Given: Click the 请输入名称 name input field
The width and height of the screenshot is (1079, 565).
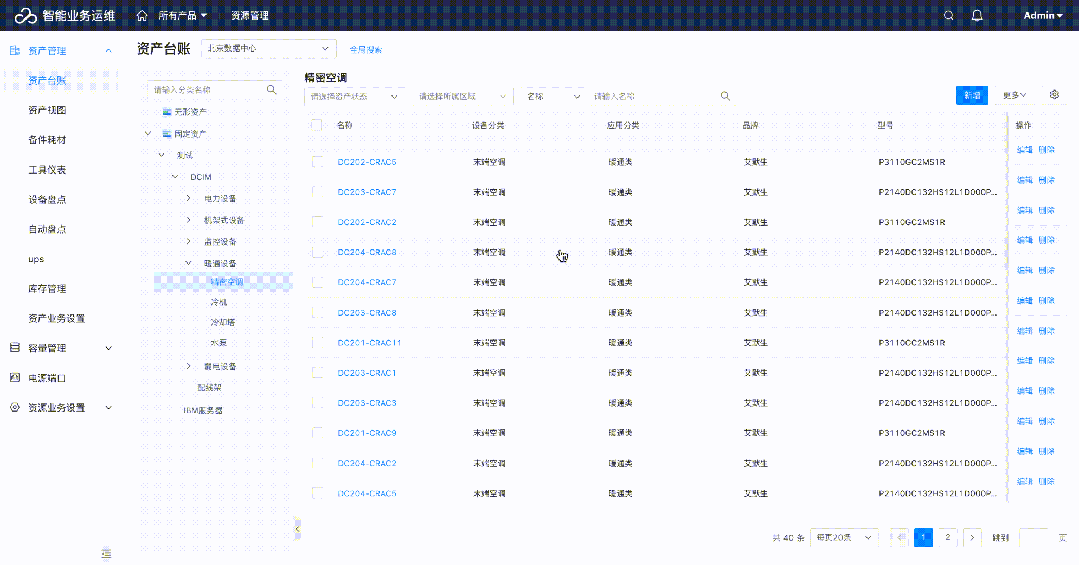Looking at the screenshot, I should (x=650, y=96).
